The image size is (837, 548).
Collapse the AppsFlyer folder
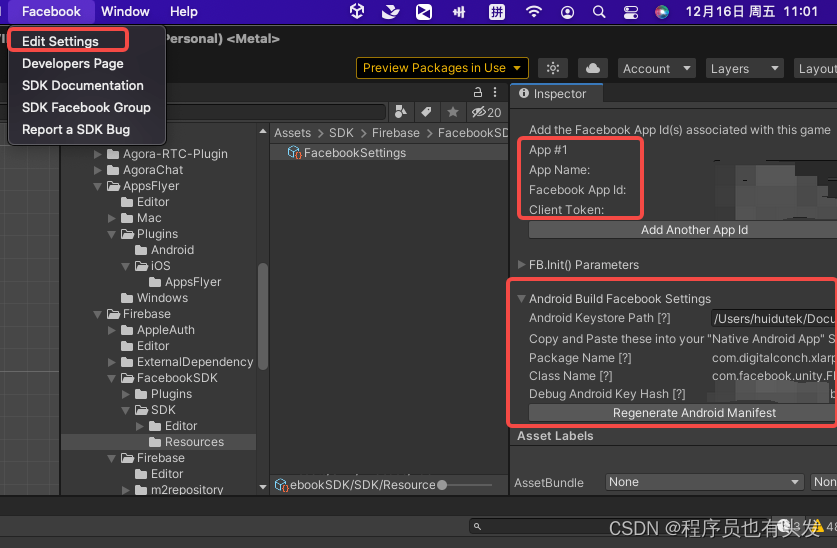point(98,186)
